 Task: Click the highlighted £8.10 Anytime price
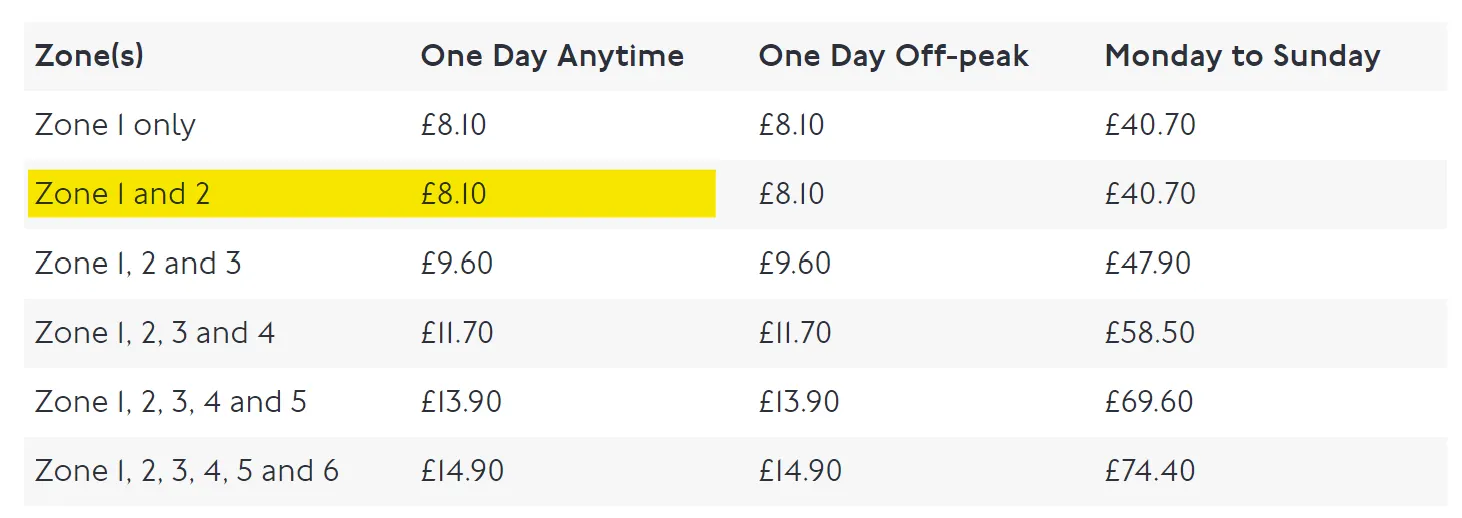454,193
